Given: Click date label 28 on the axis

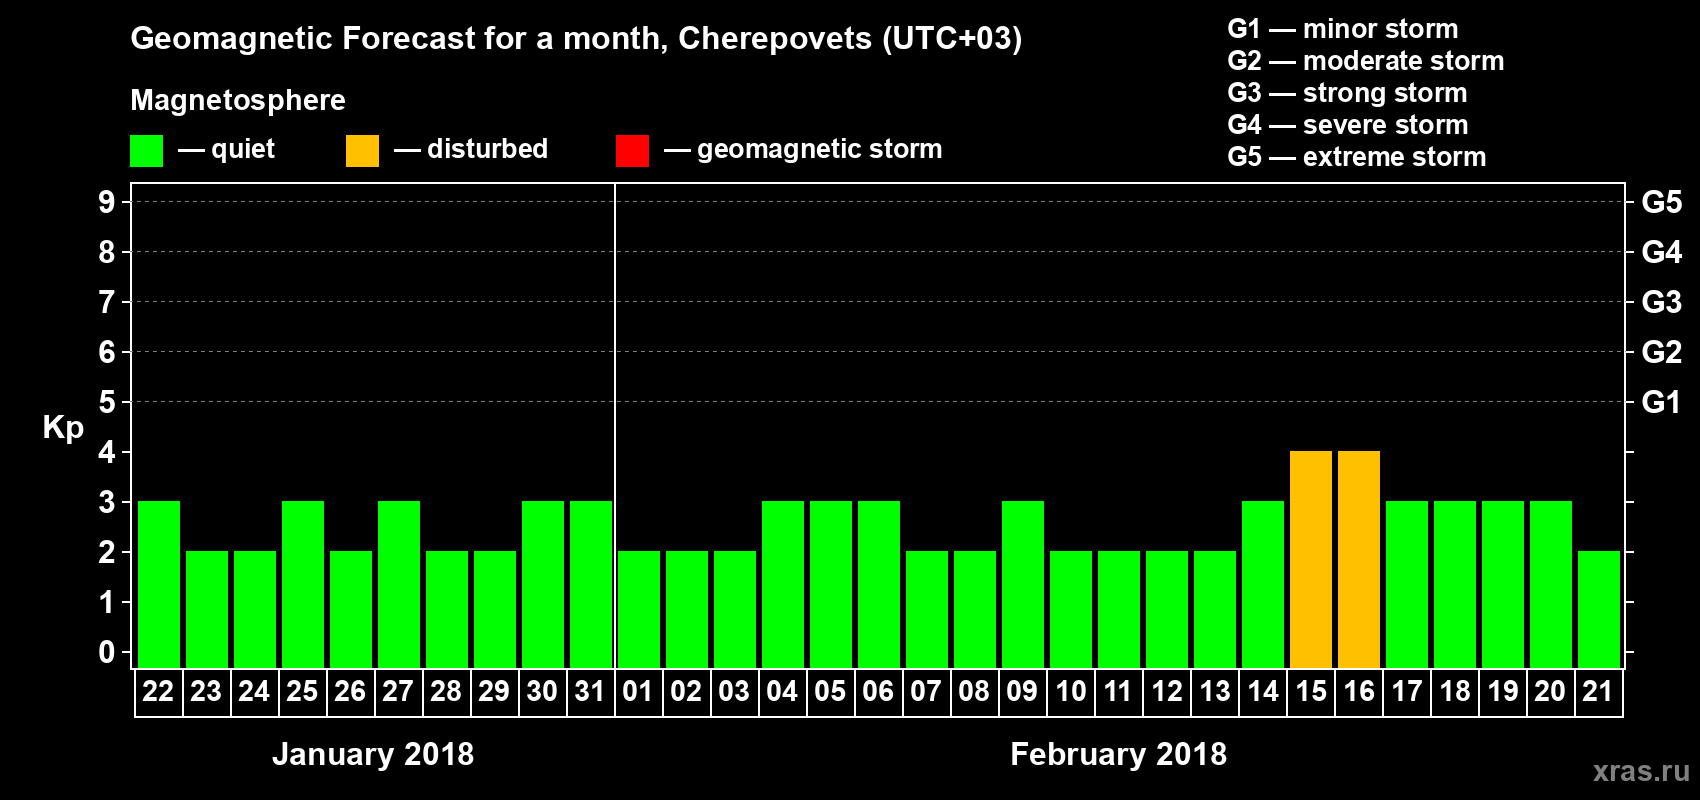Looking at the screenshot, I should 446,691.
